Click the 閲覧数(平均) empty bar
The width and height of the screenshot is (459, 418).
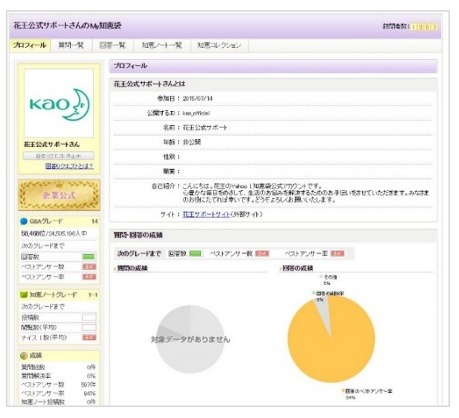point(89,328)
